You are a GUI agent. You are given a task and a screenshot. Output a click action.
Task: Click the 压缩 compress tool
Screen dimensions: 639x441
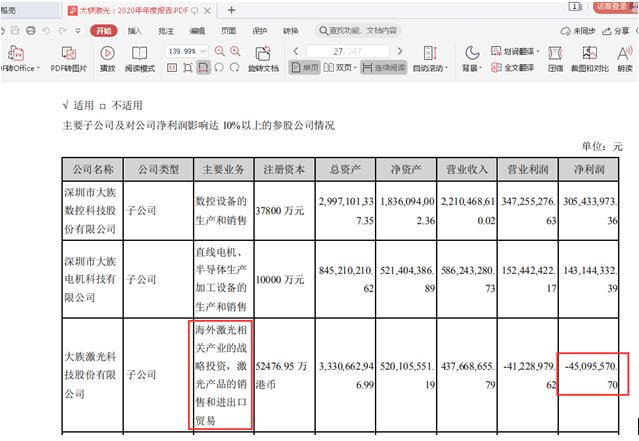pos(555,59)
